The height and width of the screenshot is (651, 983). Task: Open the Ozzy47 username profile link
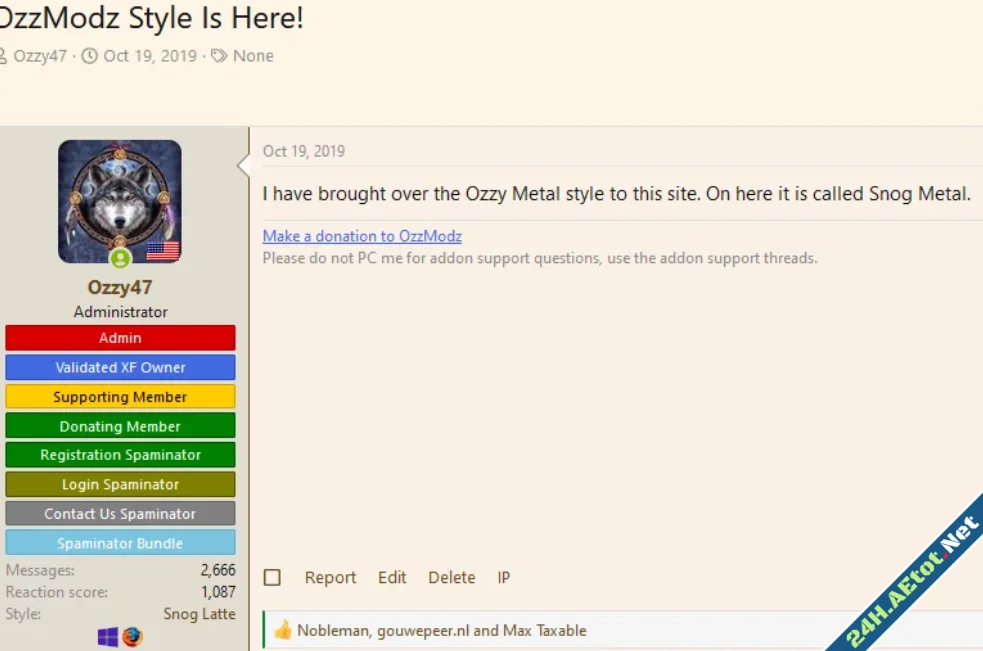coord(120,288)
